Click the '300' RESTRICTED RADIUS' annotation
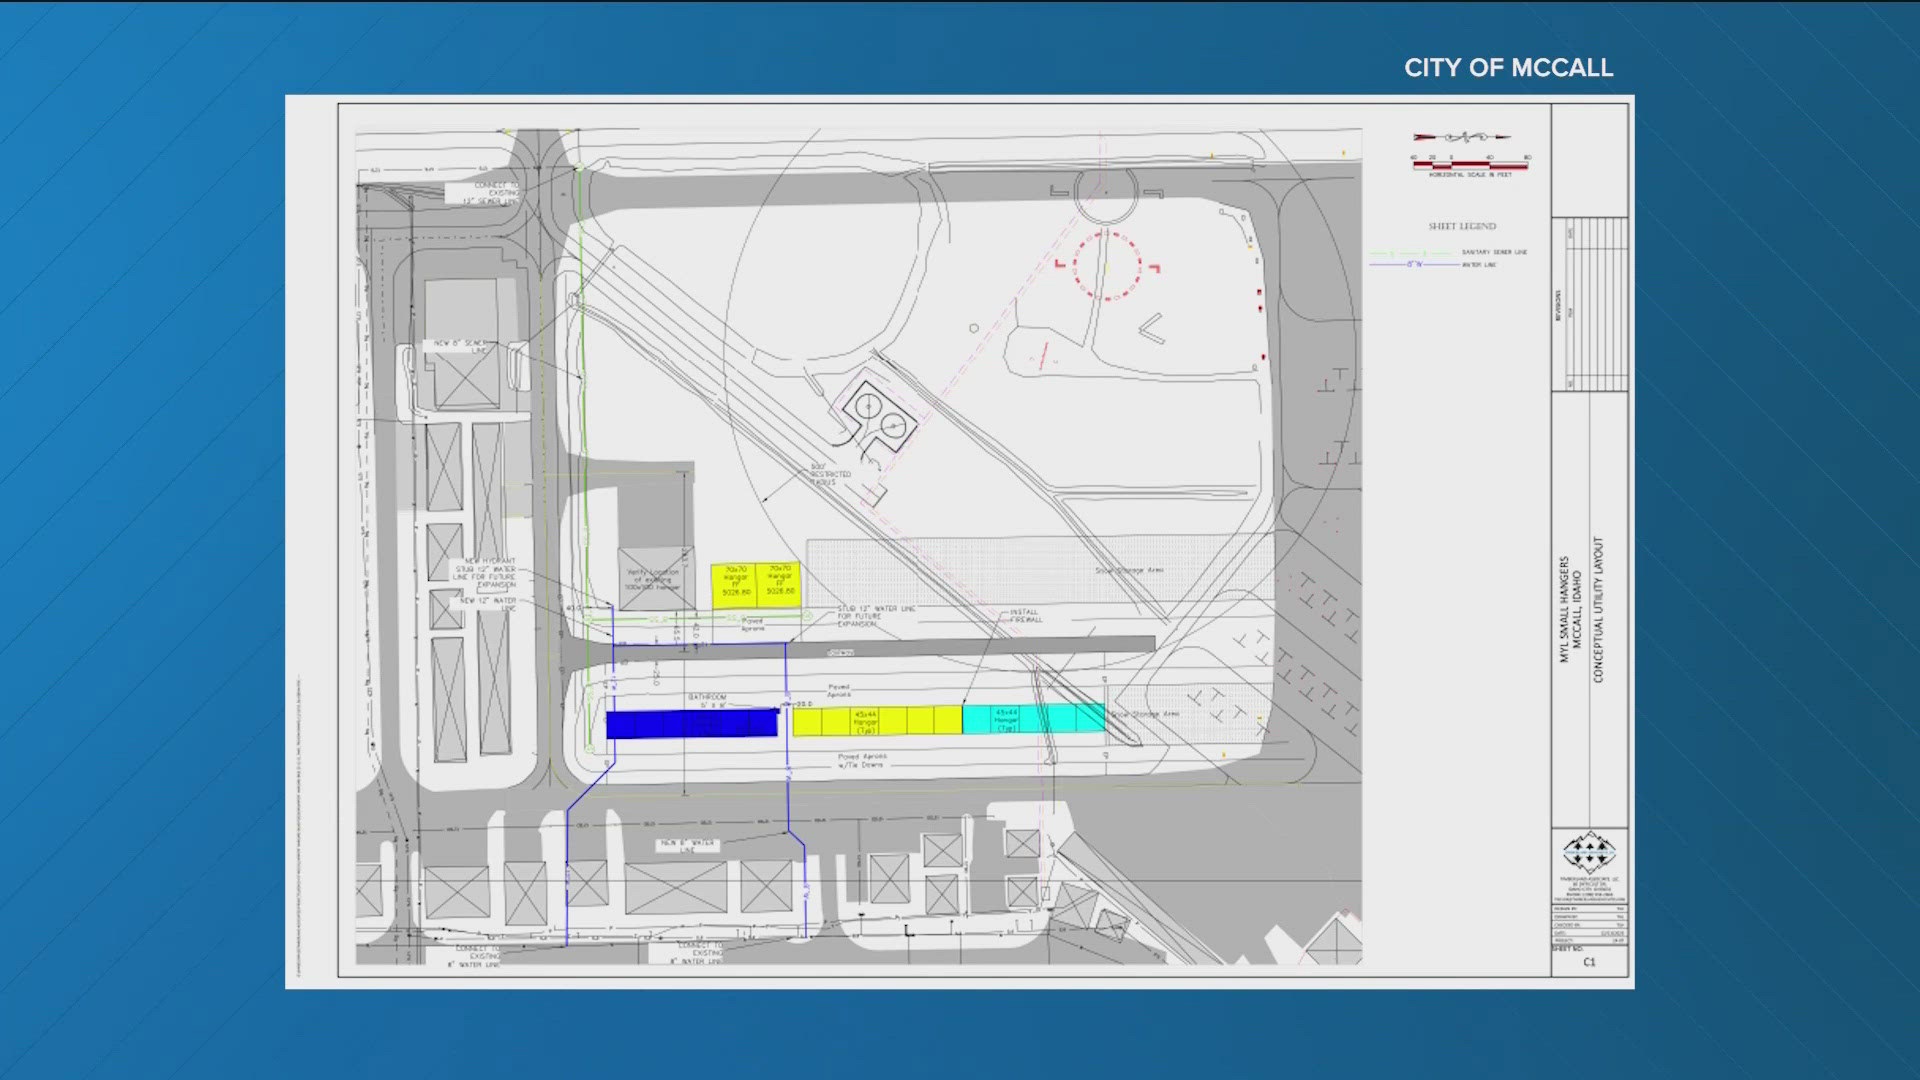This screenshot has width=1920, height=1080. point(829,474)
